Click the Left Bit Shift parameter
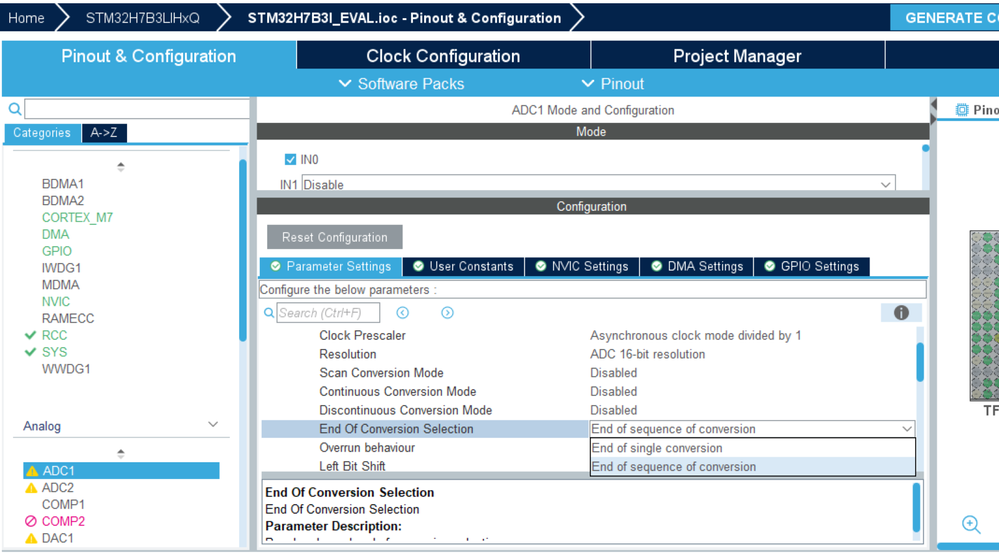Viewport: 999px width, 557px height. [x=352, y=466]
